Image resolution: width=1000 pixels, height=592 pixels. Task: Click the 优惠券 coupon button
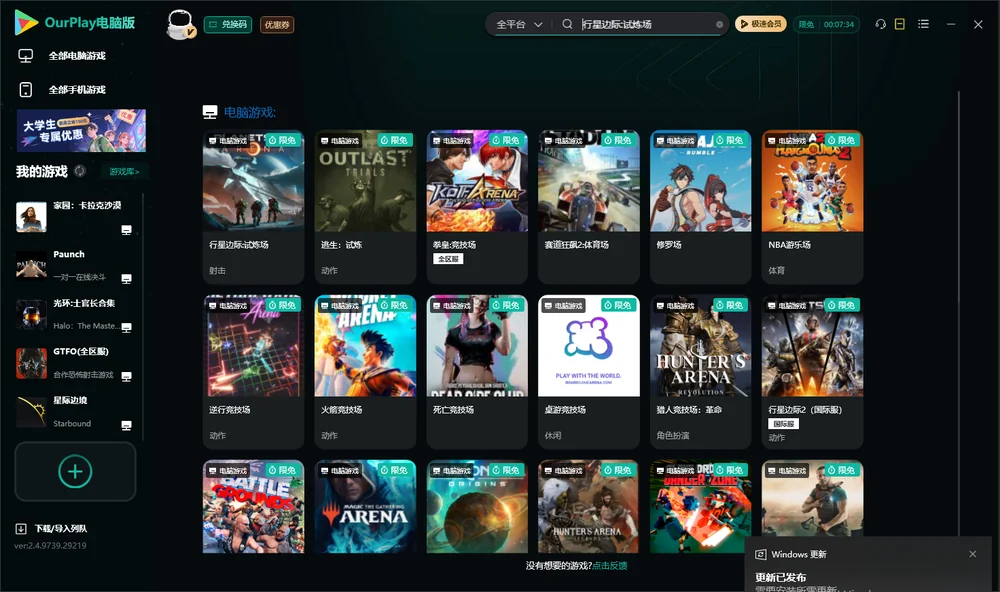[x=277, y=25]
